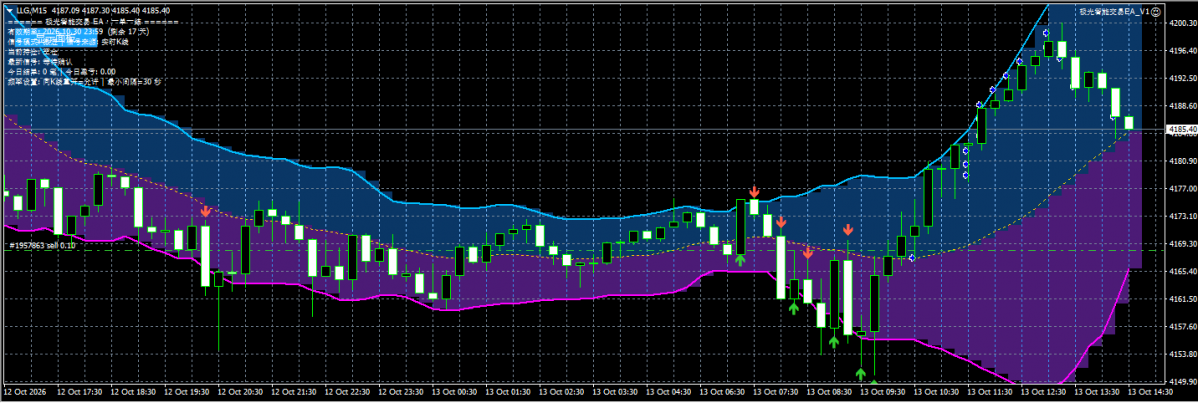Click the topmost blue diamond marker on the uptrend
Screen dimensions: 1198x403
(x=1046, y=33)
